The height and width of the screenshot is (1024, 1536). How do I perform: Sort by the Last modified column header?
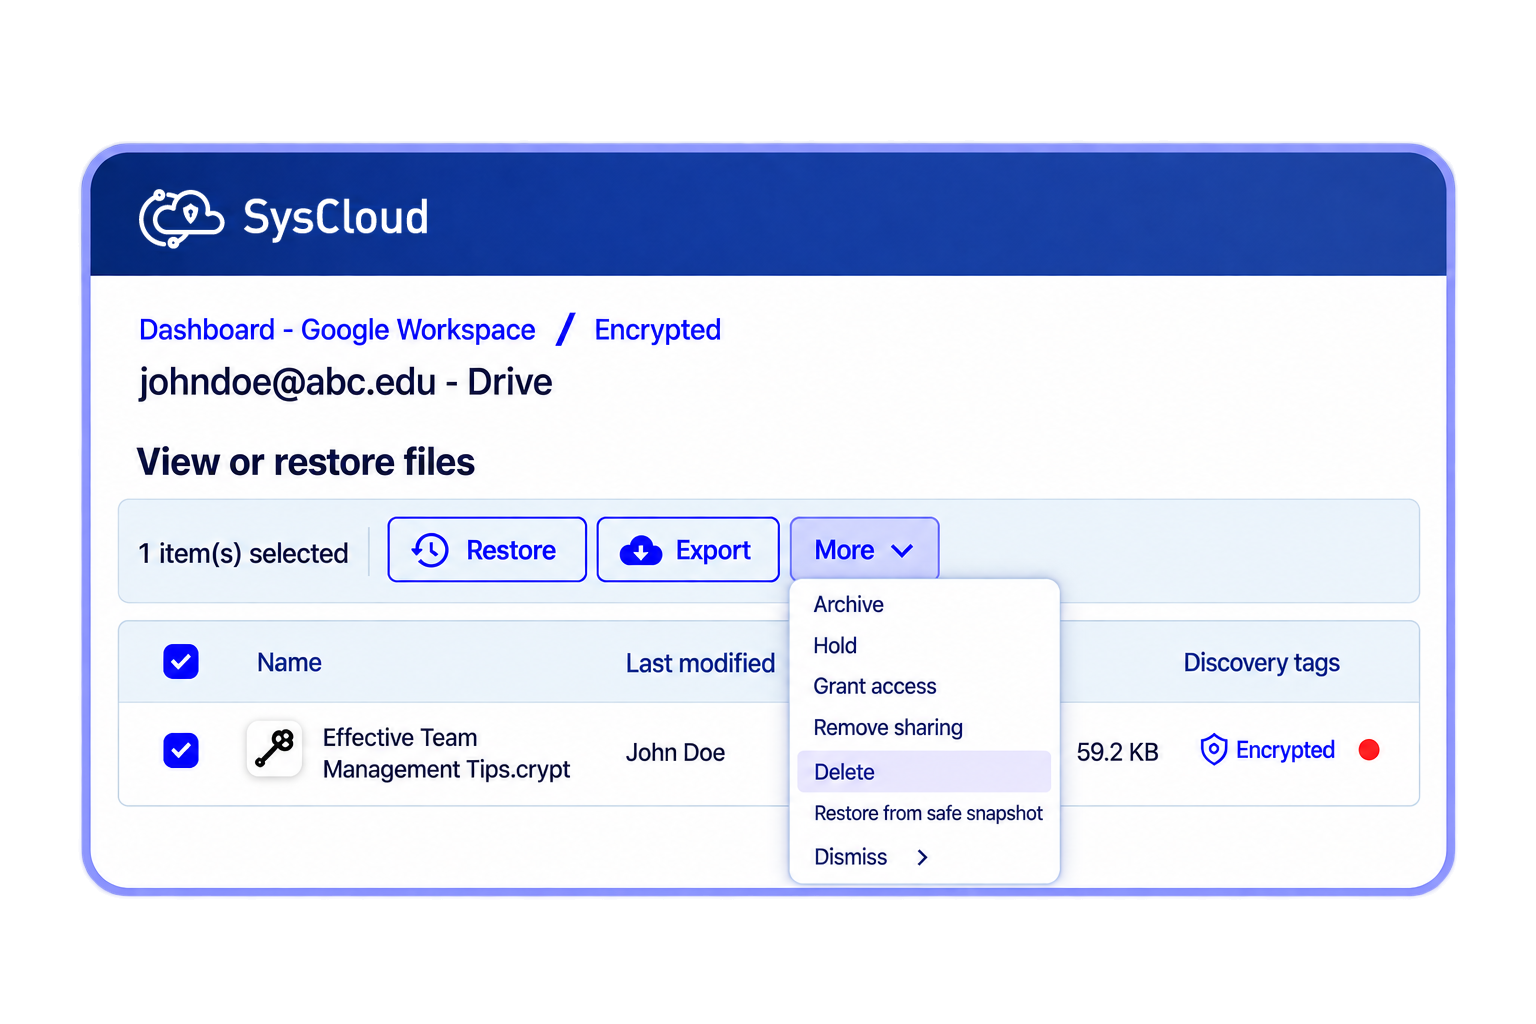[700, 663]
